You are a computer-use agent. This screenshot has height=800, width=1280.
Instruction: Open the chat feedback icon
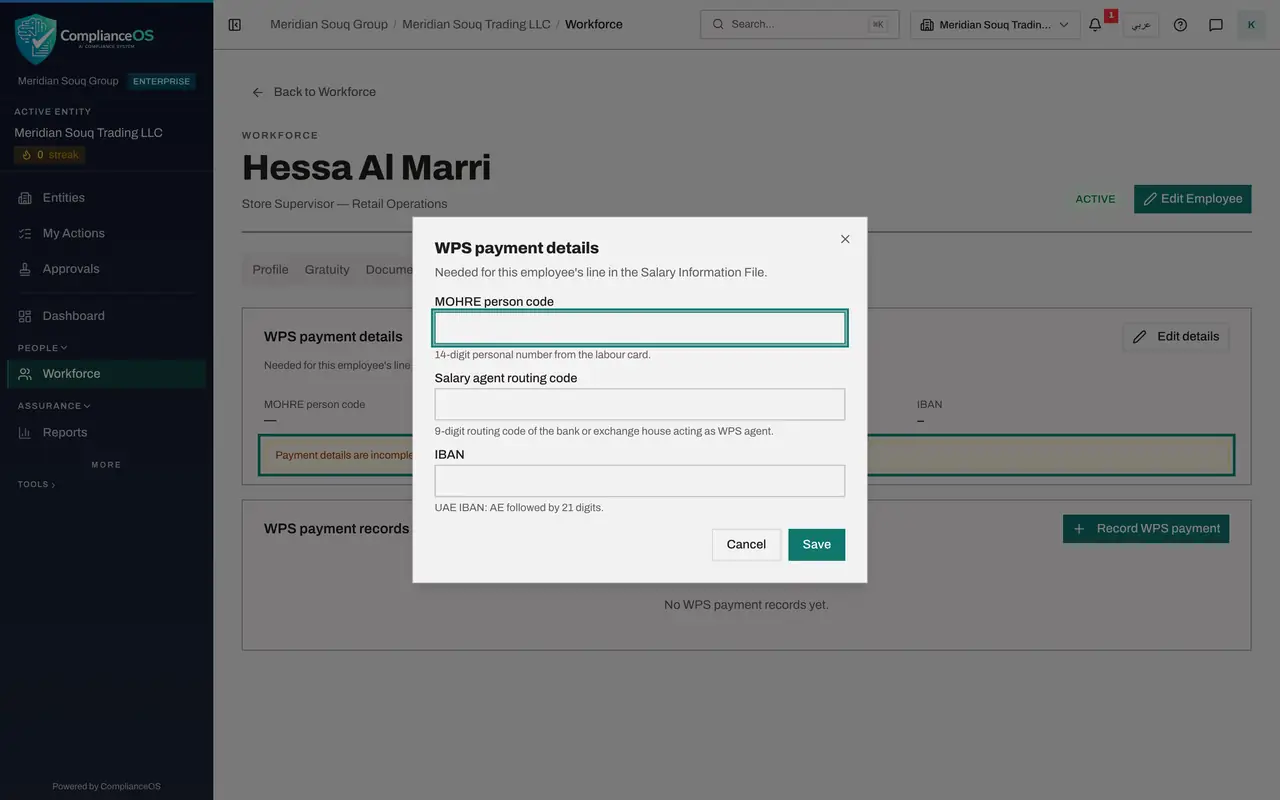pyautogui.click(x=1216, y=24)
